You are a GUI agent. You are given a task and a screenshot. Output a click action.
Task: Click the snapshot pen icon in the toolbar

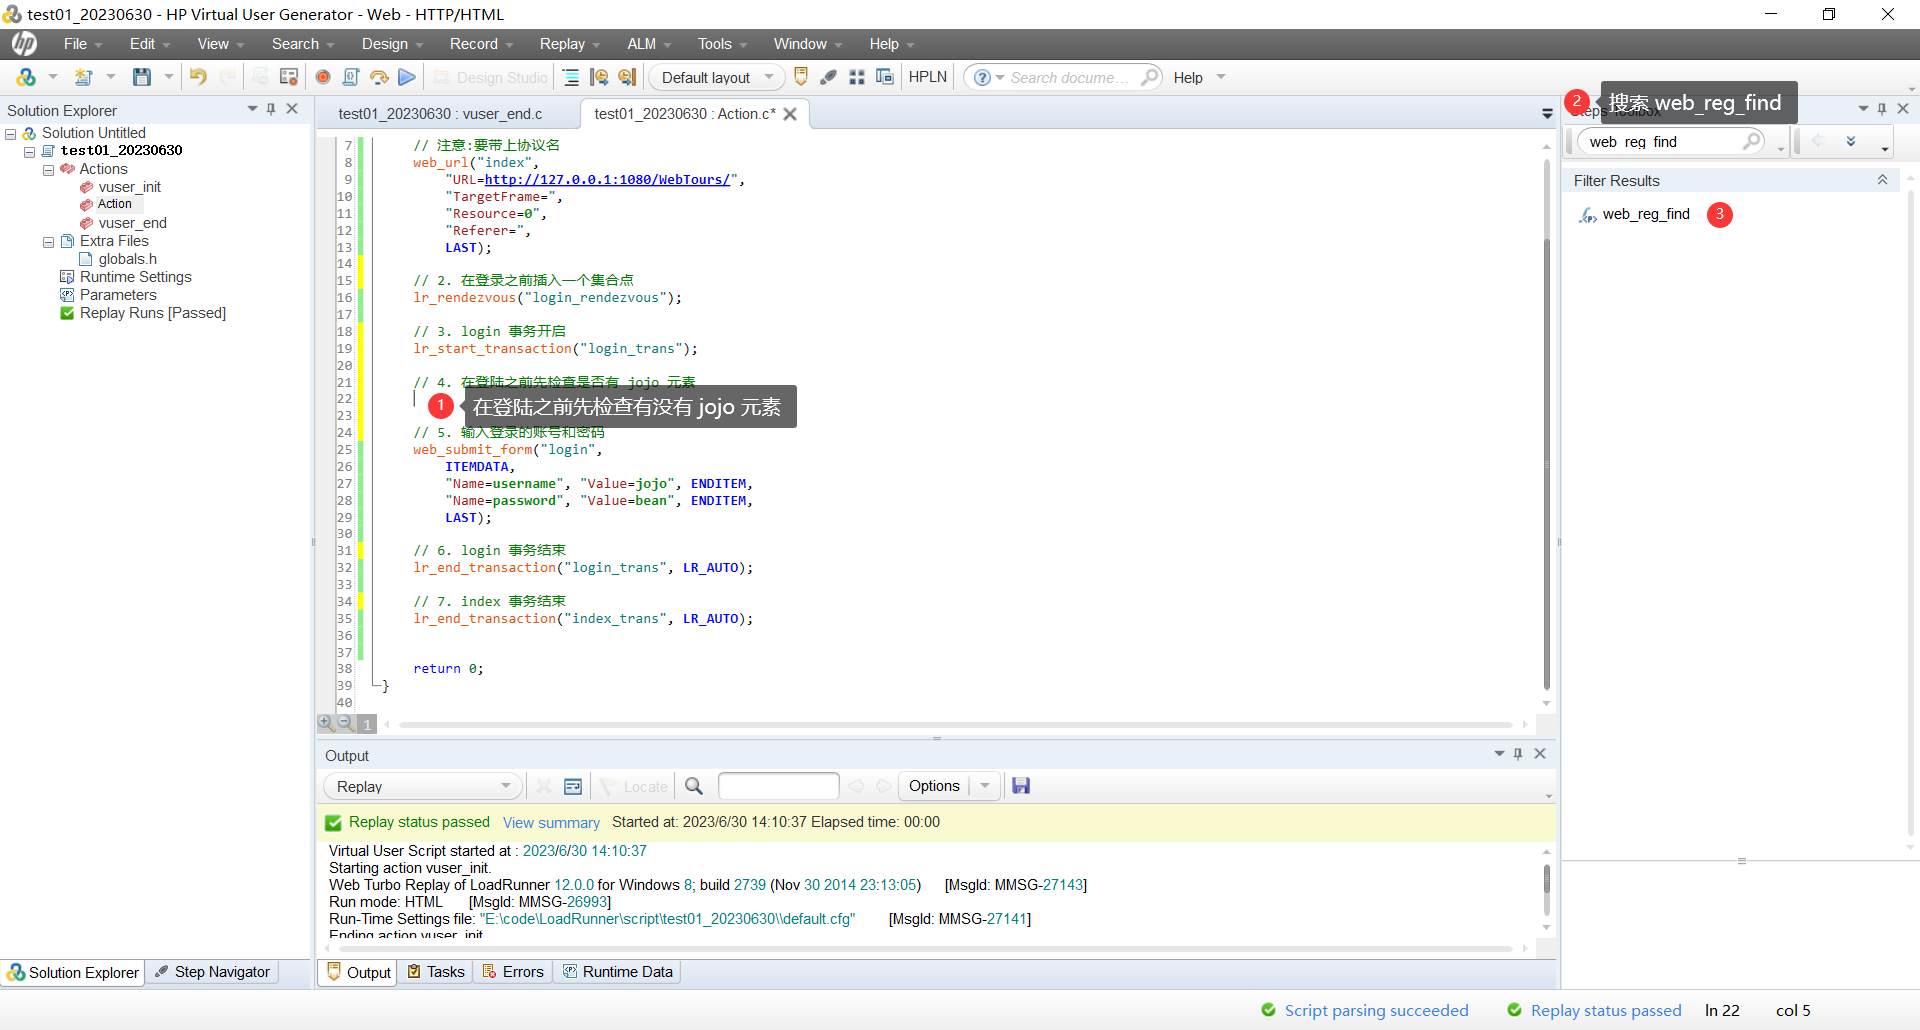(x=829, y=77)
